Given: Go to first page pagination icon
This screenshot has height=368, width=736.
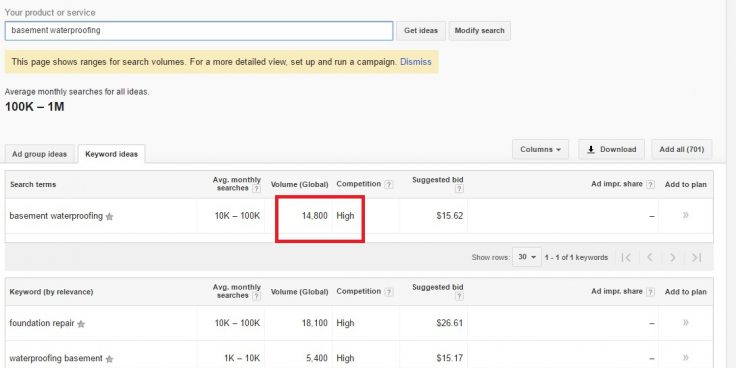Looking at the screenshot, I should coord(626,257).
